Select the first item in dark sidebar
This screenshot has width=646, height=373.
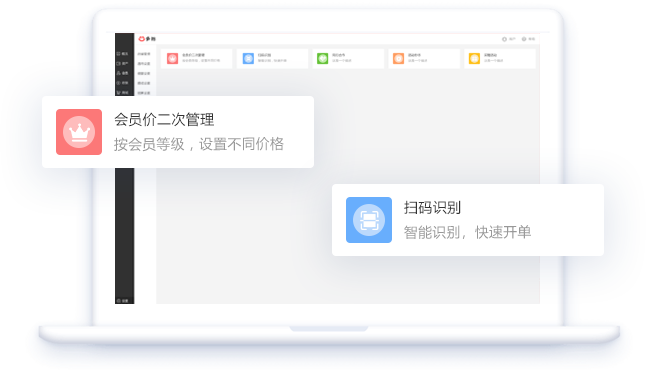click(x=122, y=54)
